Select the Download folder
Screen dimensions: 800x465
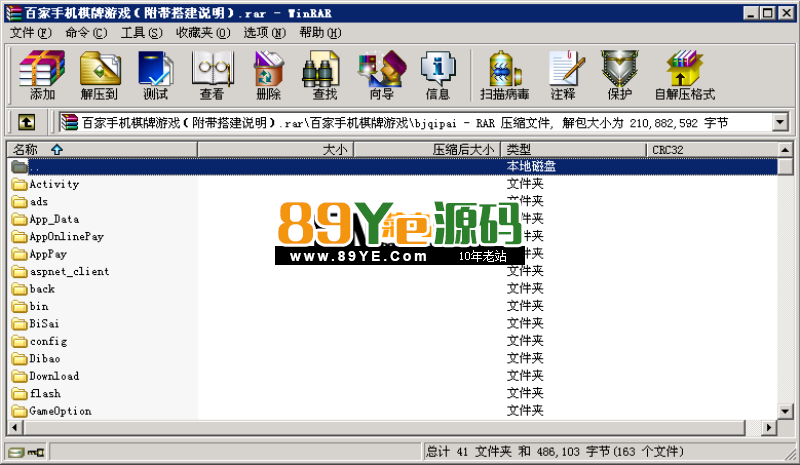click(x=45, y=376)
